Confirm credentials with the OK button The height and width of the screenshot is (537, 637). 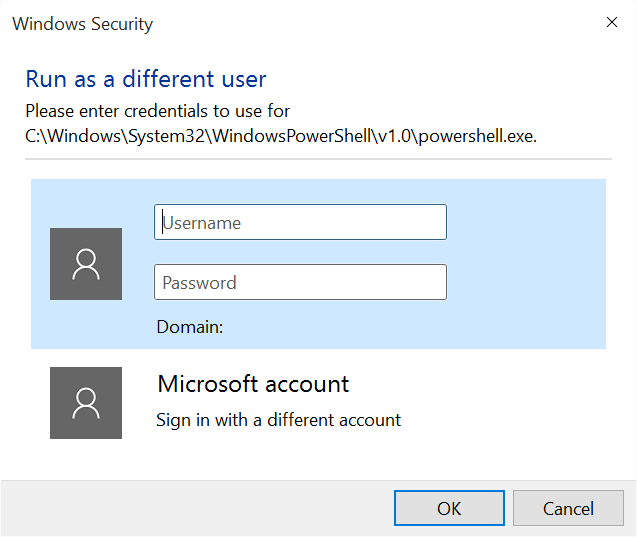tap(449, 508)
